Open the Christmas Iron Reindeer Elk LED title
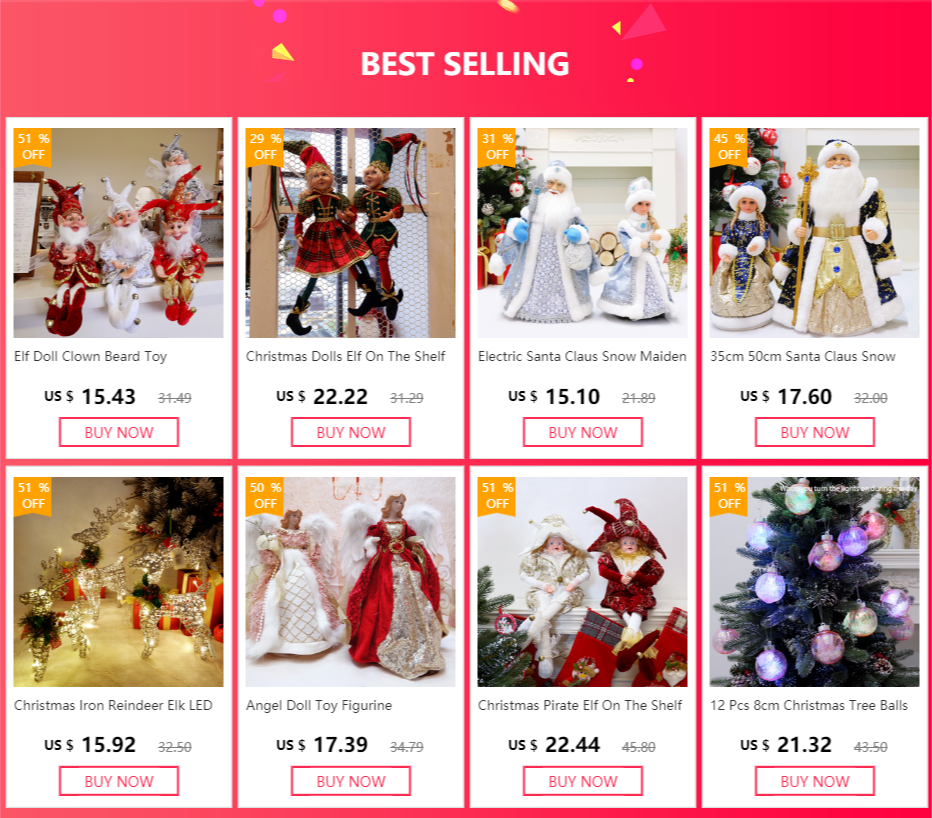The height and width of the screenshot is (818, 932). [x=113, y=706]
